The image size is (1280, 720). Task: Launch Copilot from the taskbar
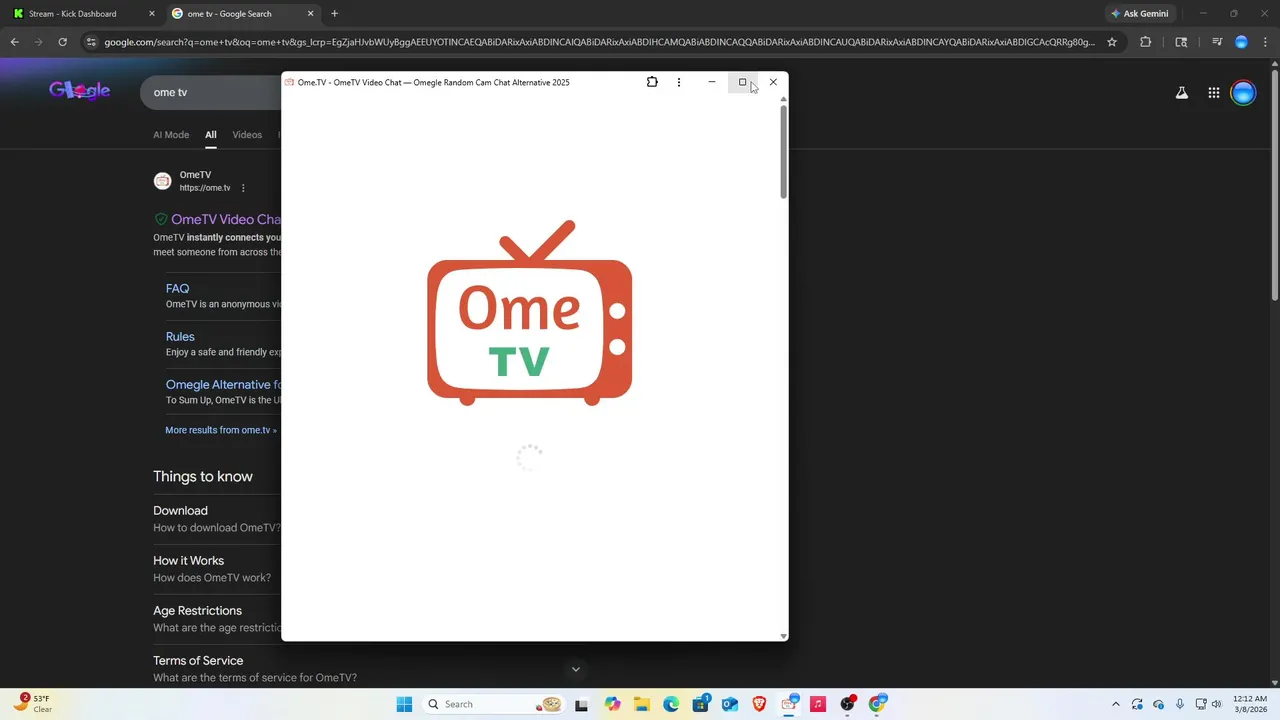(x=612, y=704)
